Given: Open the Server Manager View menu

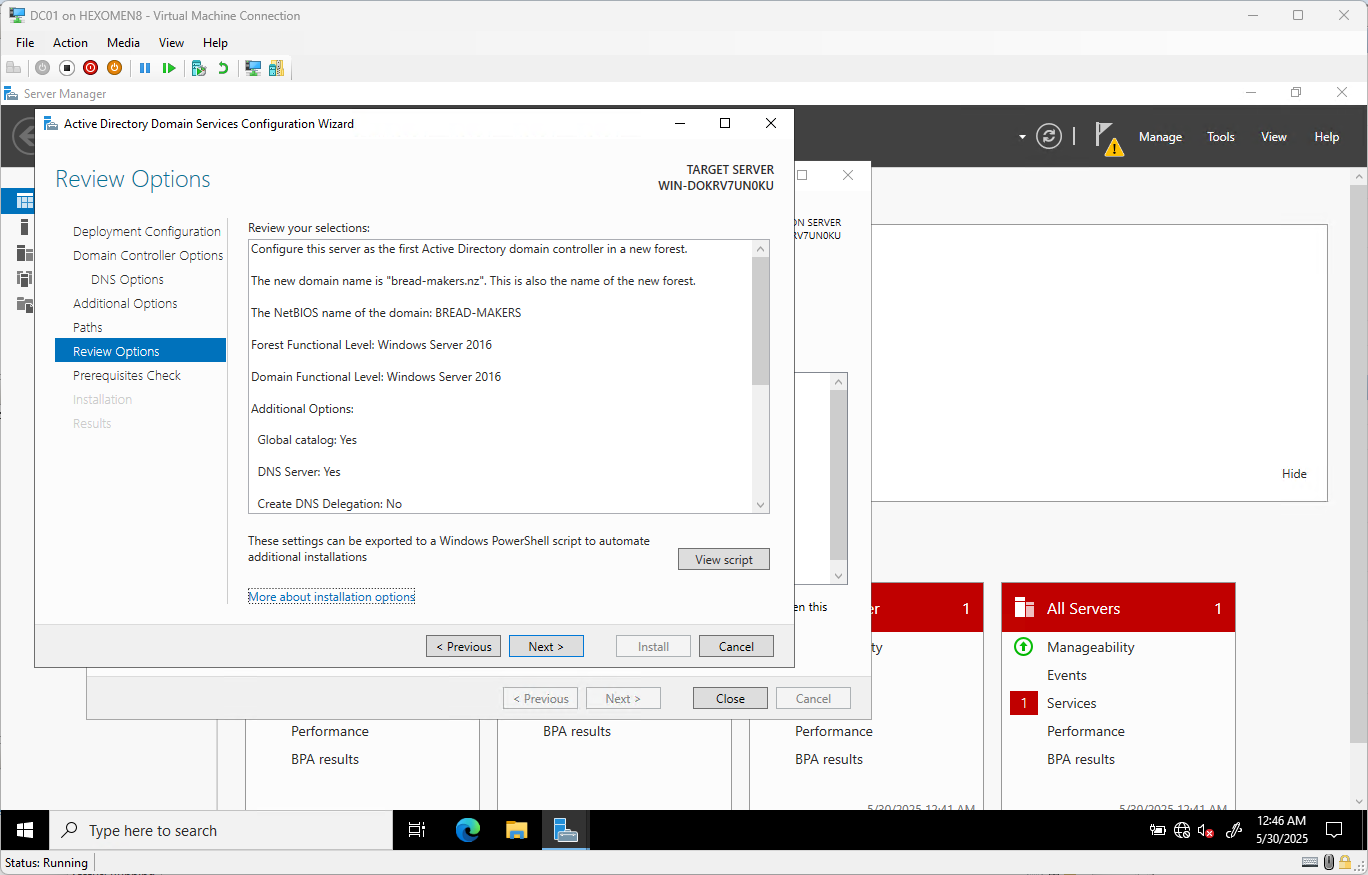Looking at the screenshot, I should click(1274, 137).
